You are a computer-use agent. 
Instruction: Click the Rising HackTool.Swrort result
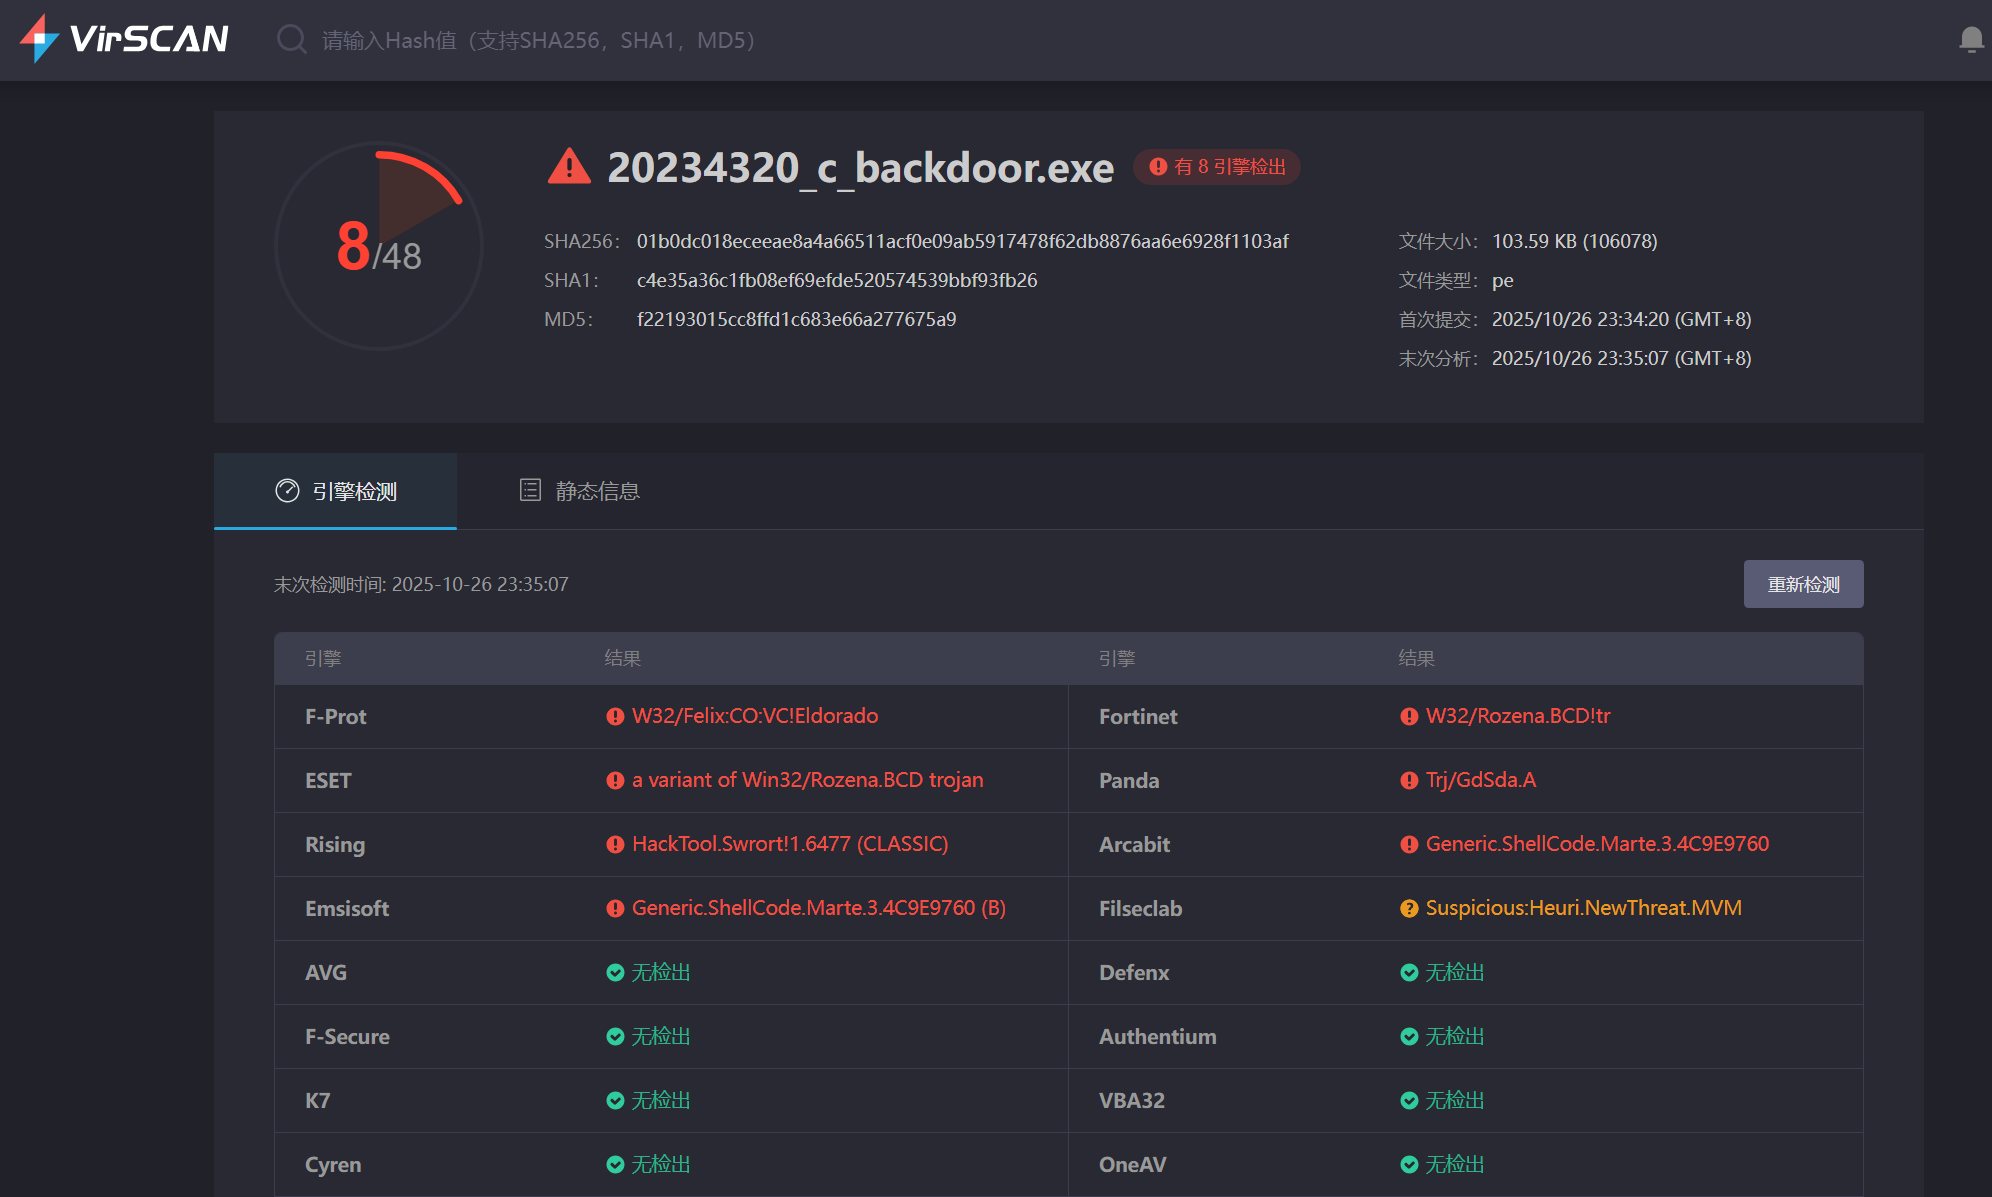789,844
